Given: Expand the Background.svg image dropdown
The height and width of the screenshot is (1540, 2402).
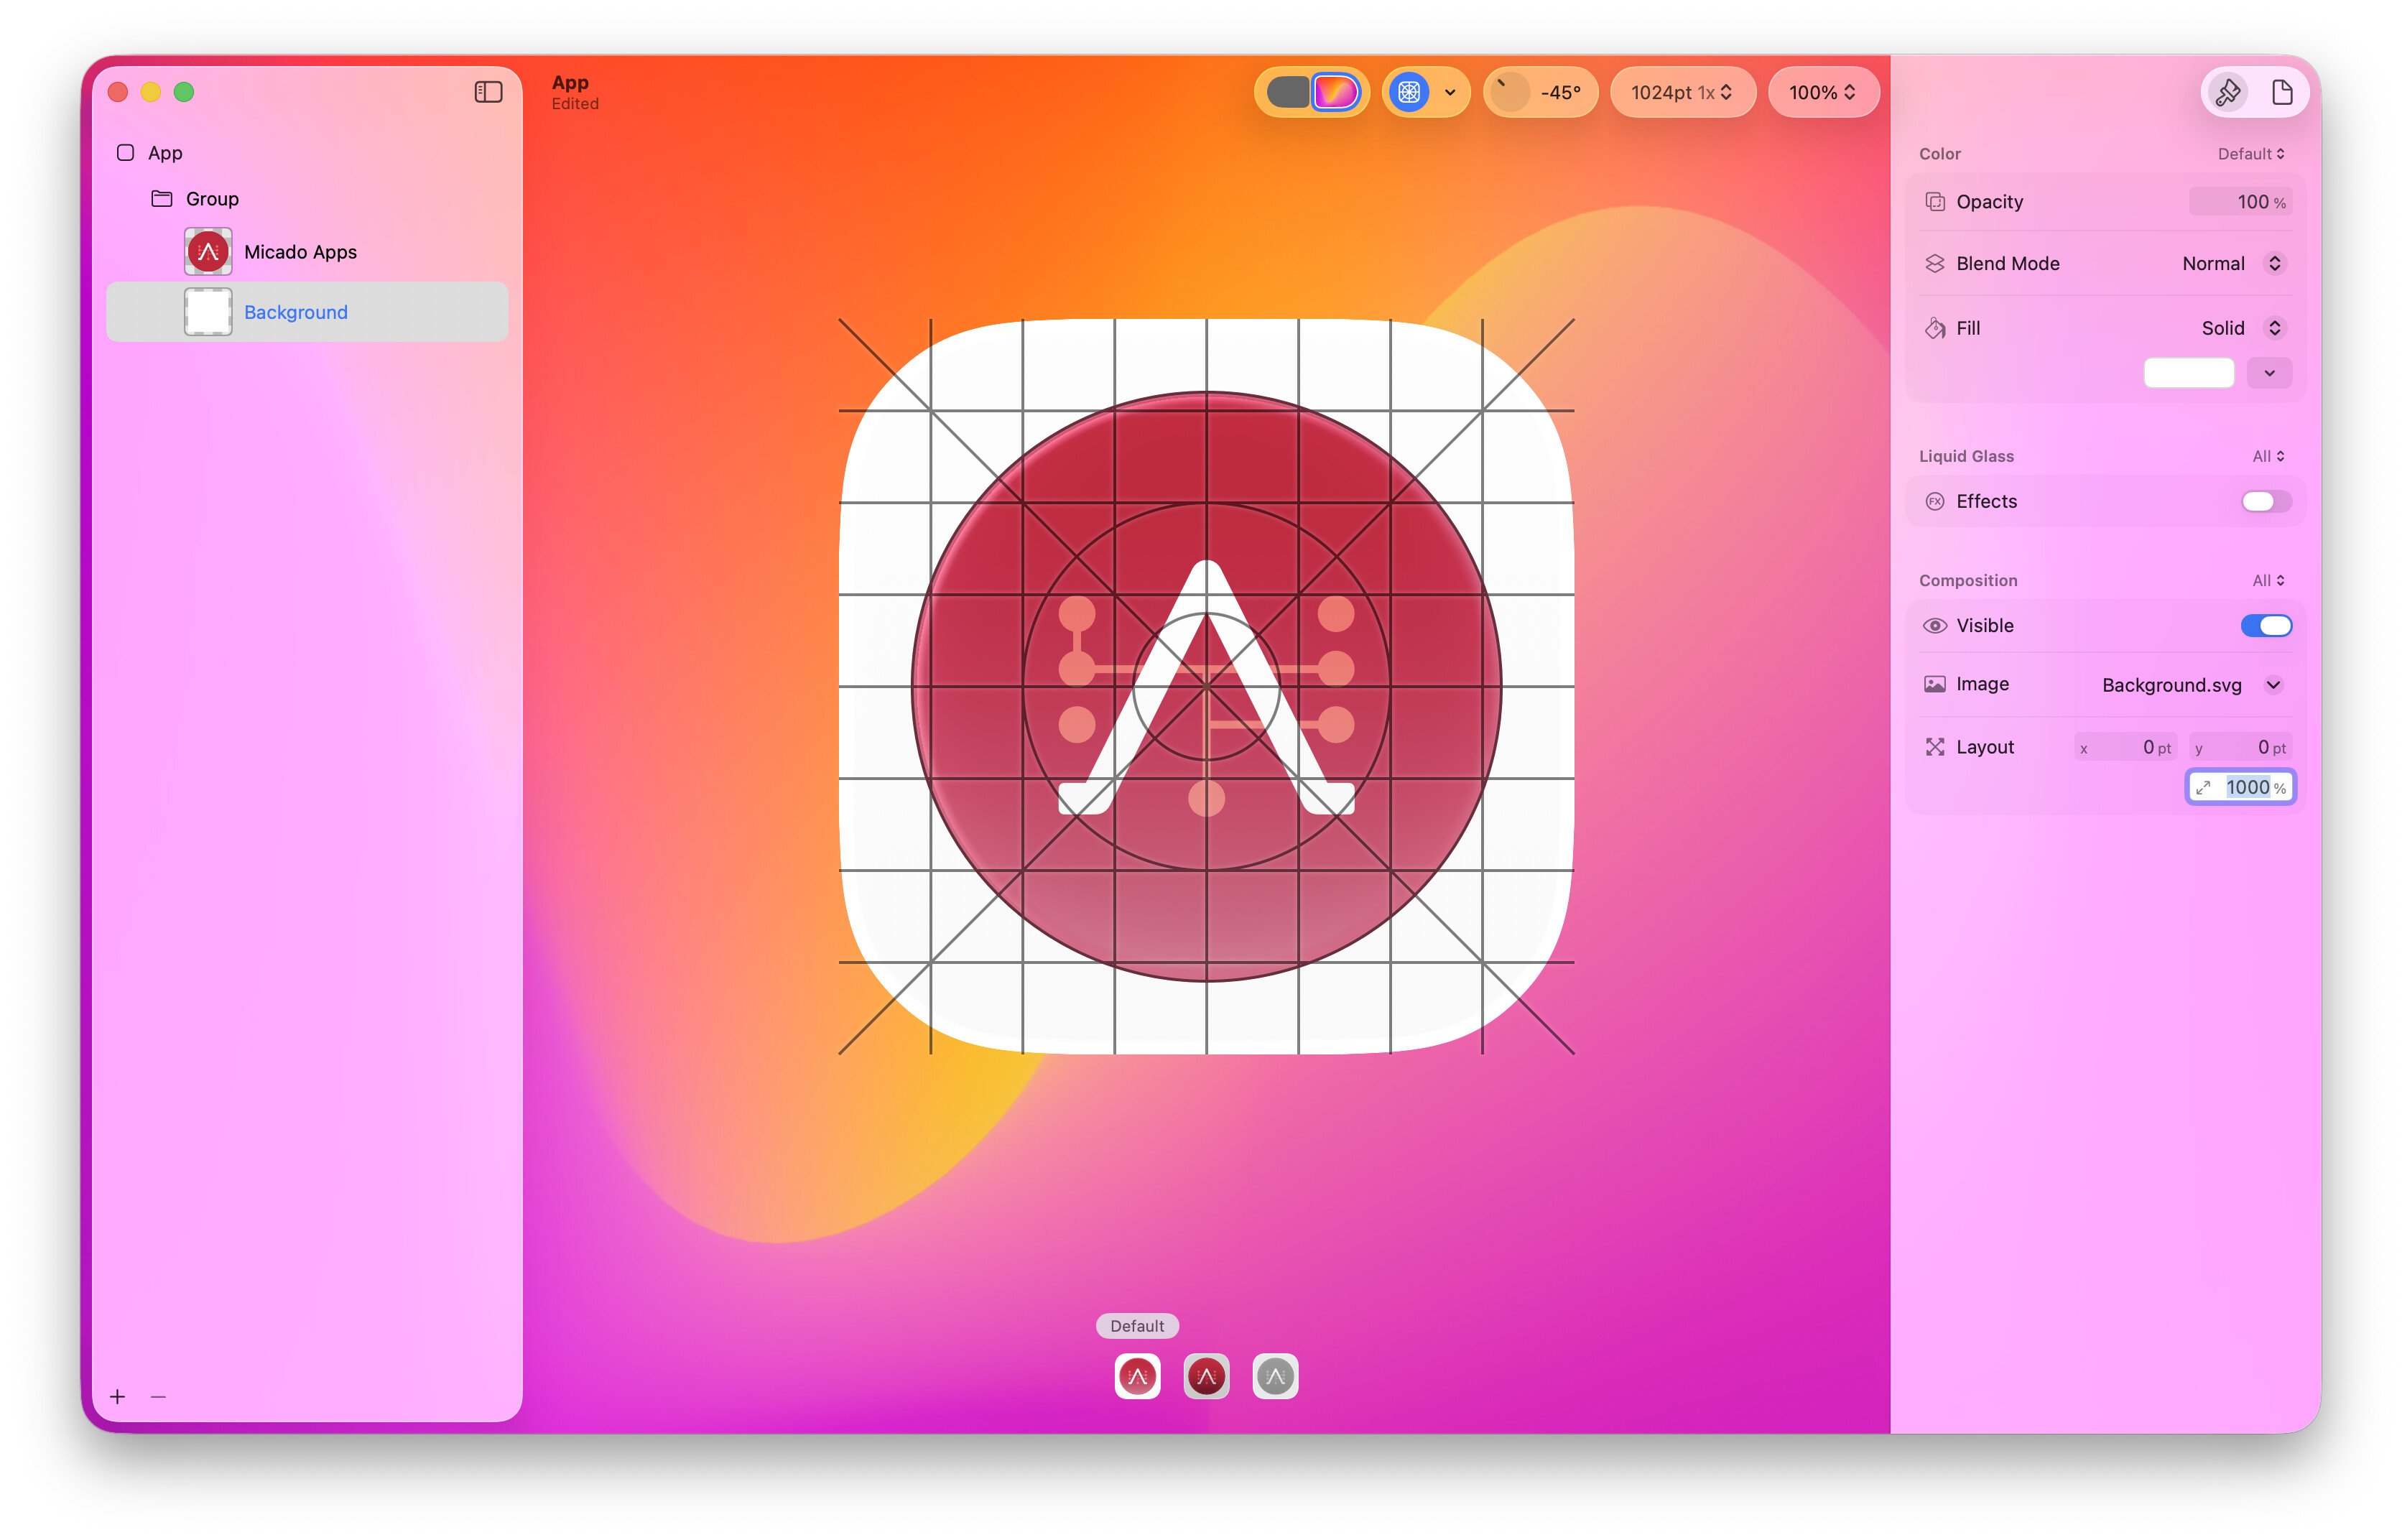Looking at the screenshot, I should tap(2273, 684).
